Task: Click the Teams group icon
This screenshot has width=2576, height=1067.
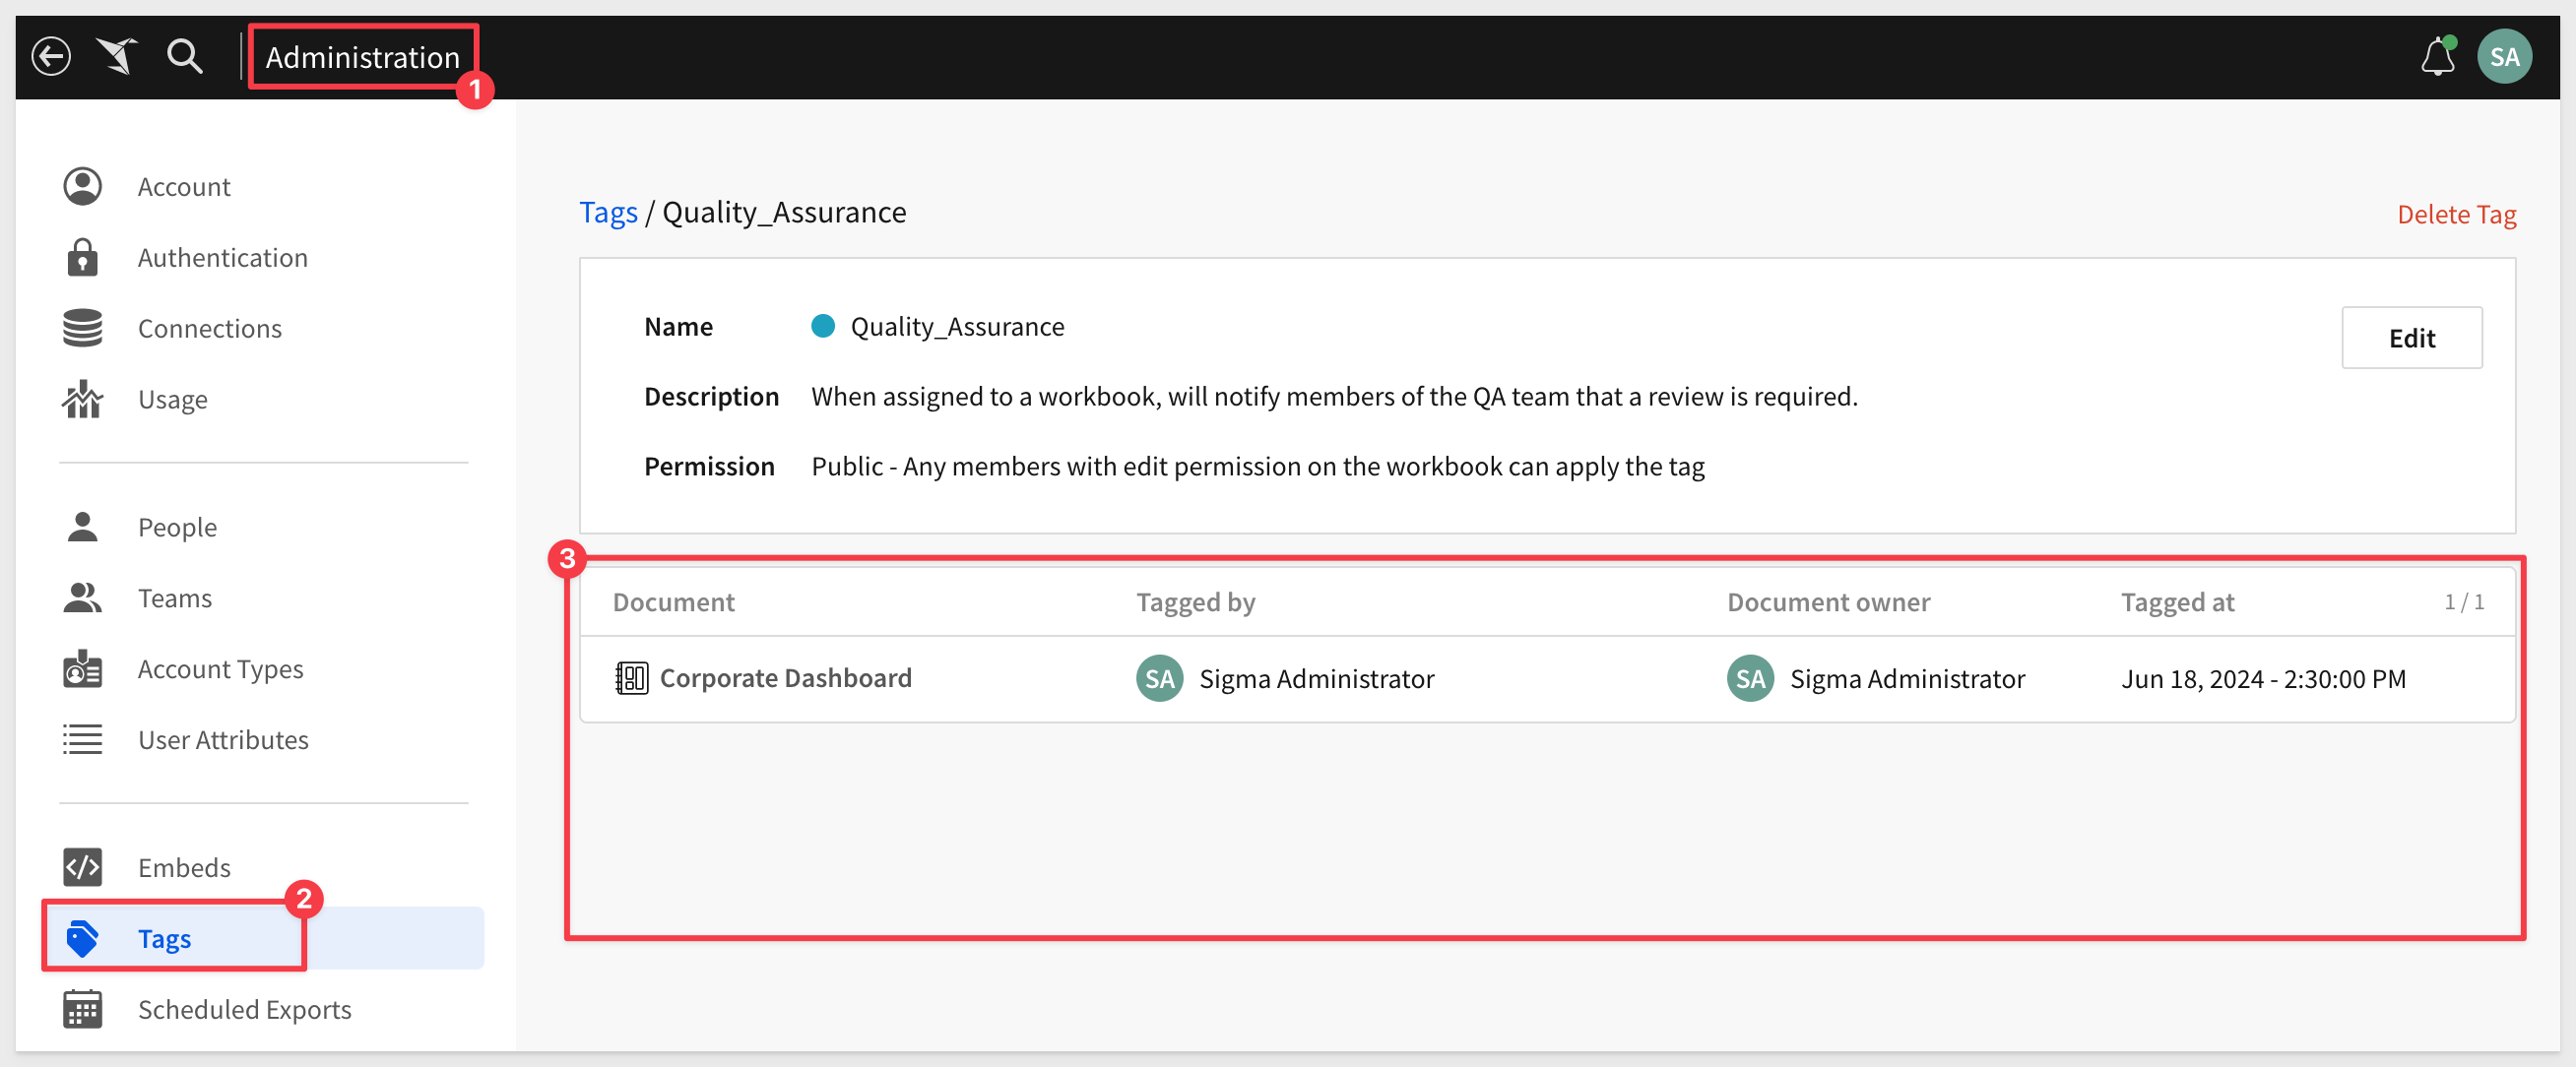Action: coord(82,598)
